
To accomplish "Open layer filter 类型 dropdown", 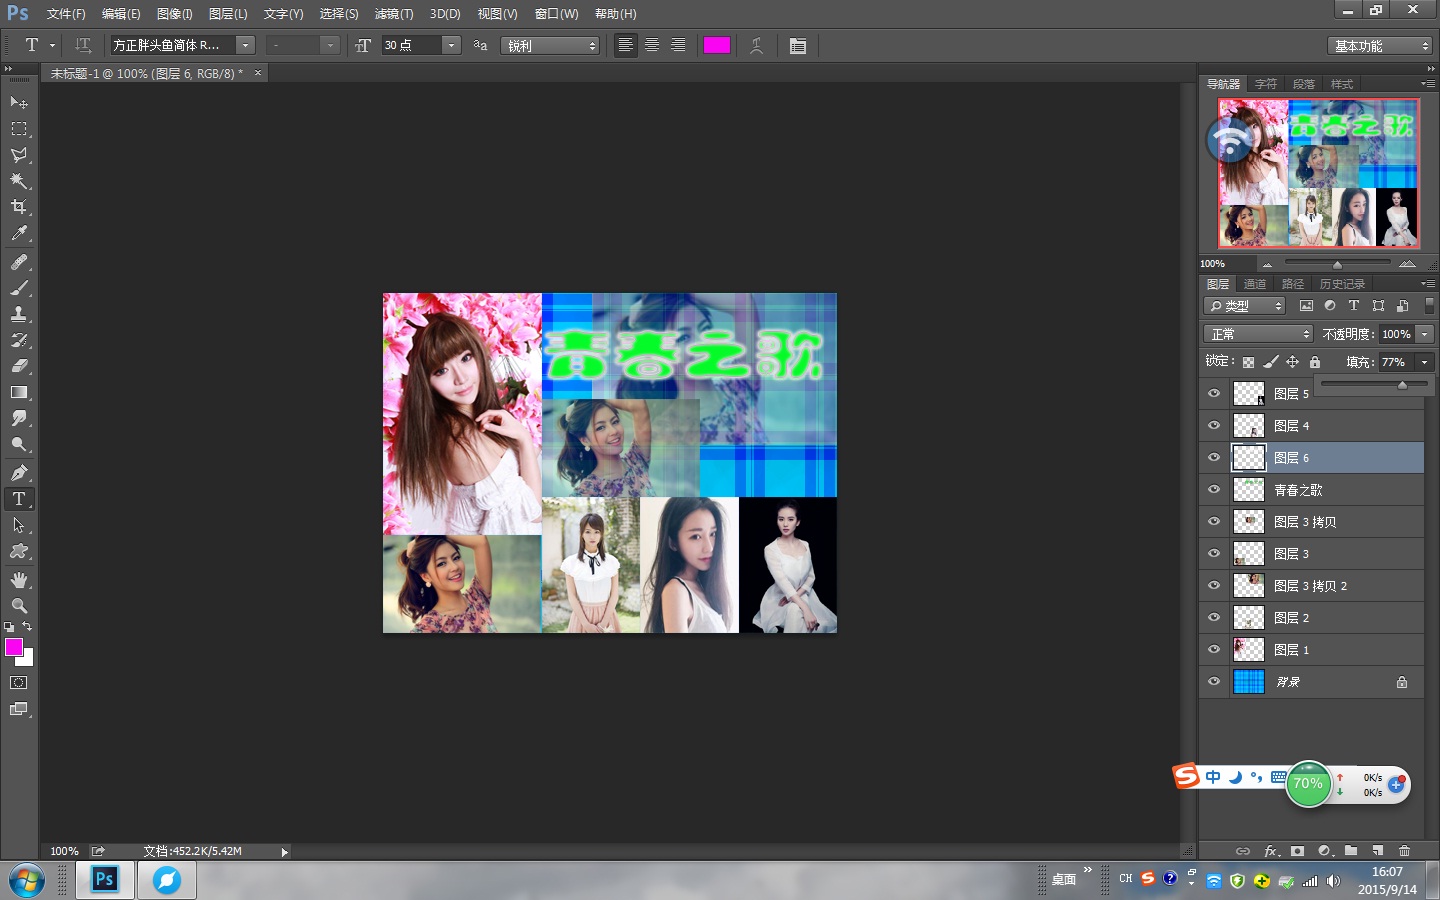I will click(x=1245, y=306).
